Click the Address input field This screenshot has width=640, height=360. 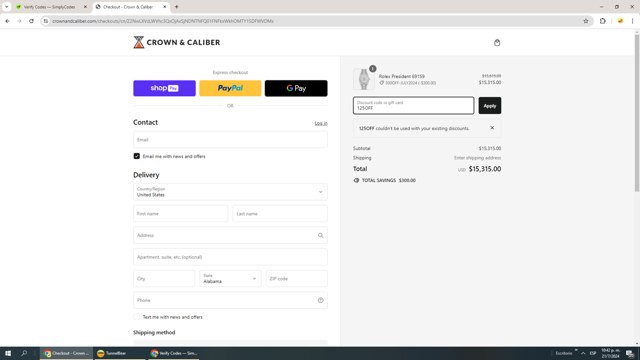[x=230, y=235]
